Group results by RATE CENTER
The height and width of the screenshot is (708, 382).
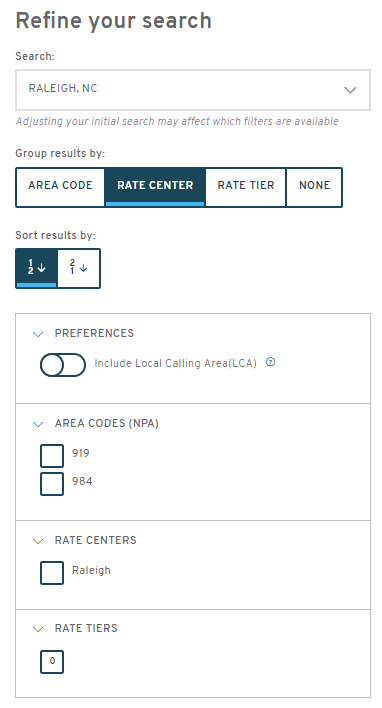tap(155, 187)
